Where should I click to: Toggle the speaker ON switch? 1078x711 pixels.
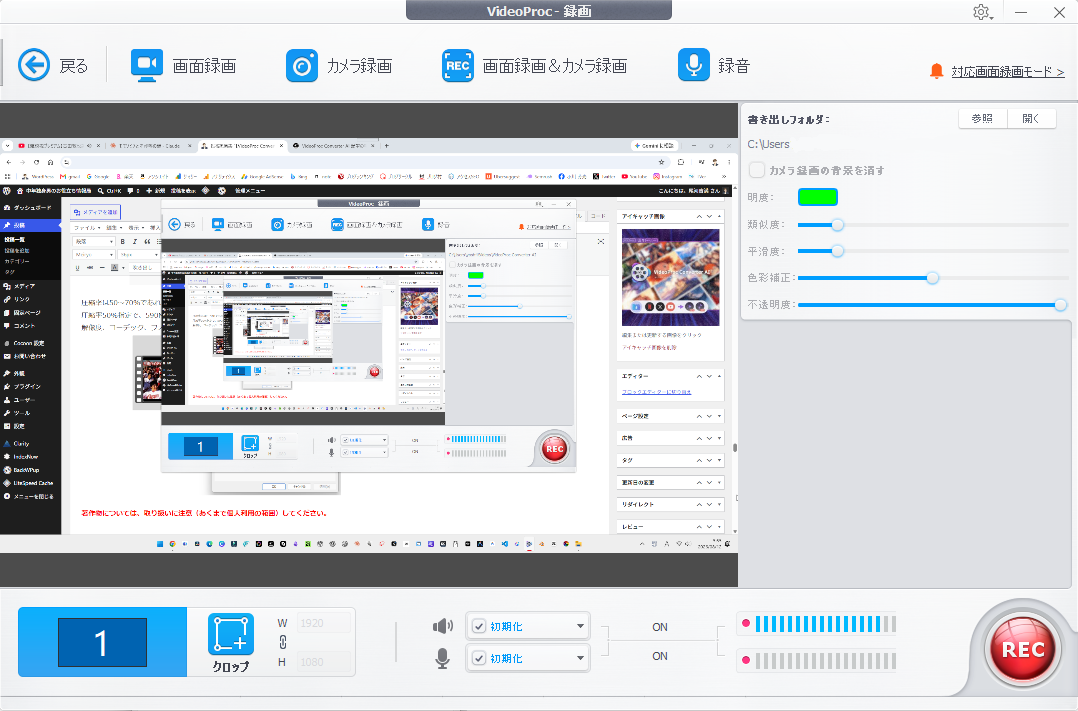[659, 627]
